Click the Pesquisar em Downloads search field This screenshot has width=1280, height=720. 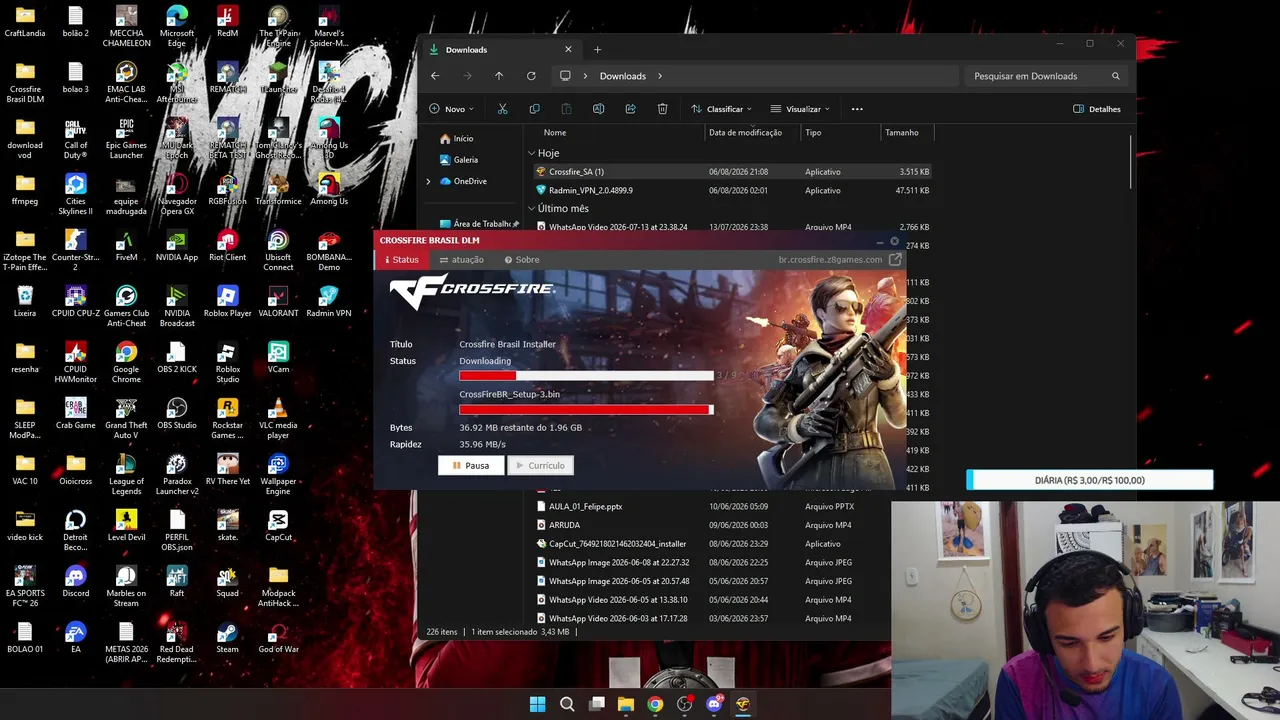[x=1046, y=76]
